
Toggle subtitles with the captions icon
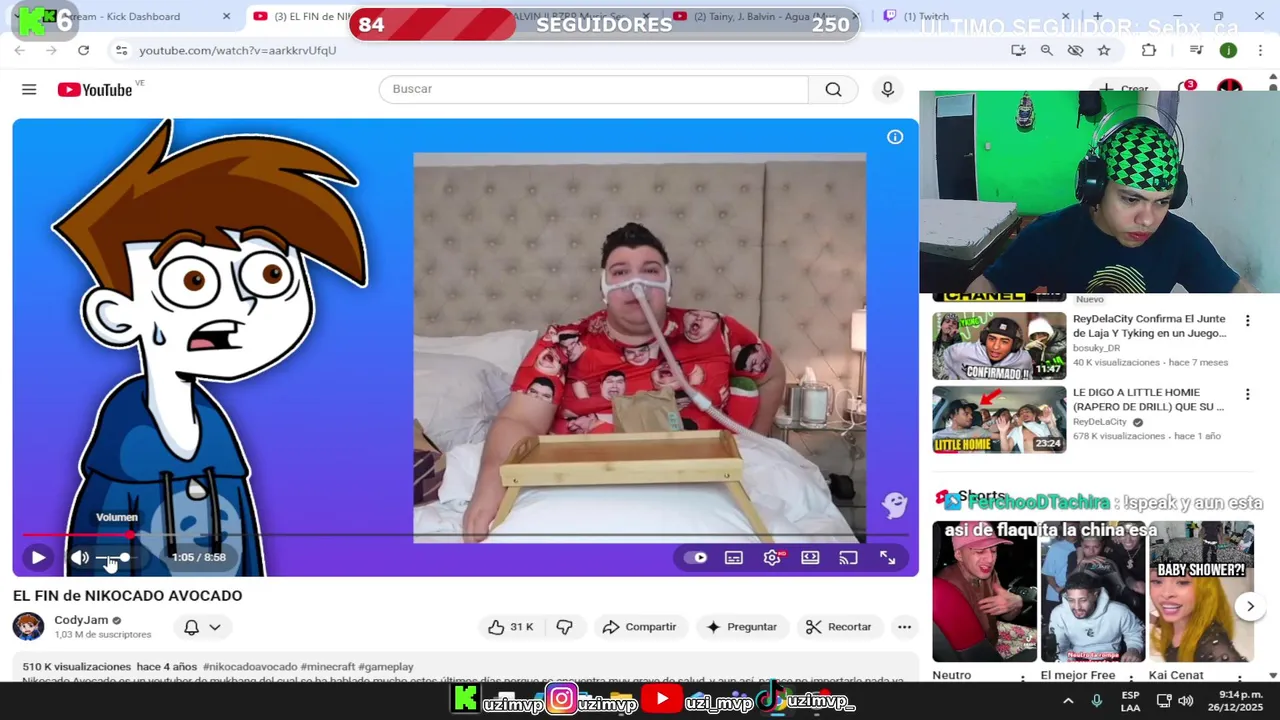734,557
